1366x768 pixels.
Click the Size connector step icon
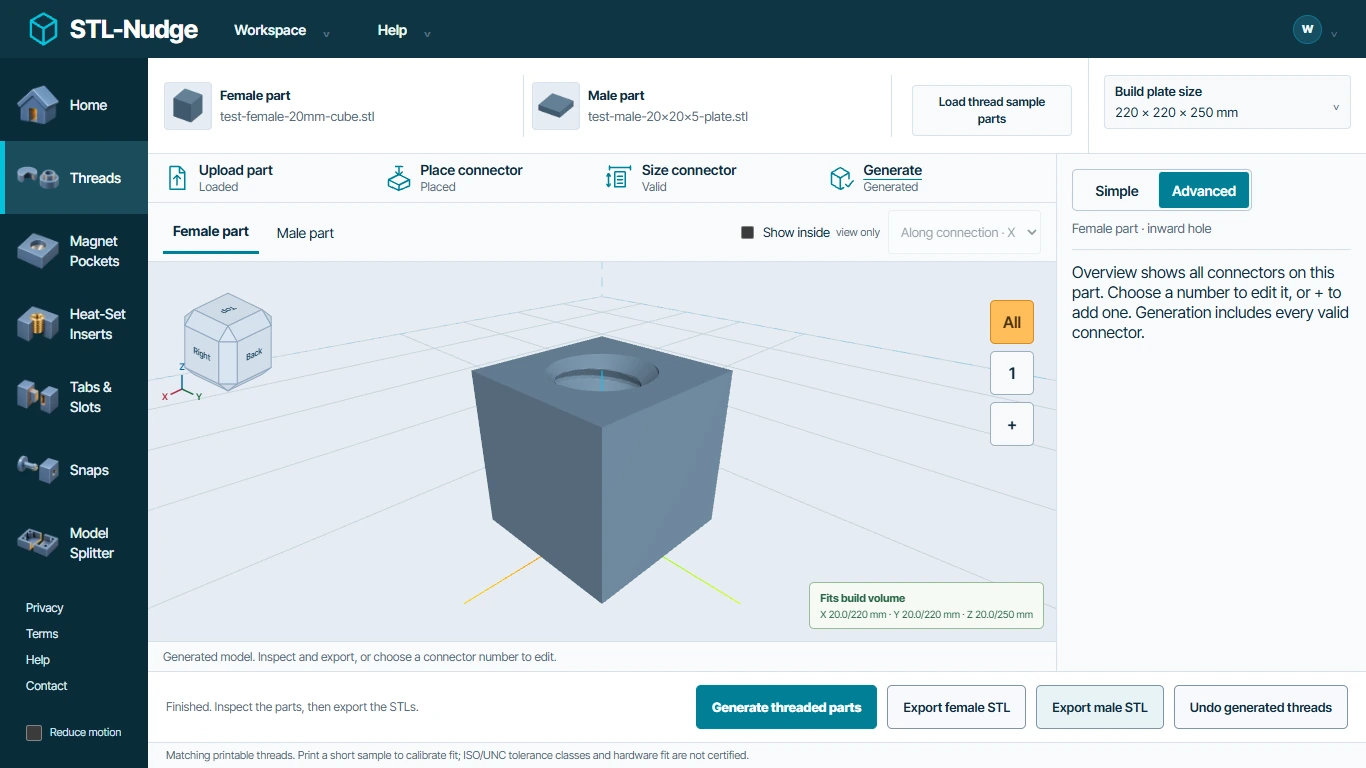(x=618, y=178)
